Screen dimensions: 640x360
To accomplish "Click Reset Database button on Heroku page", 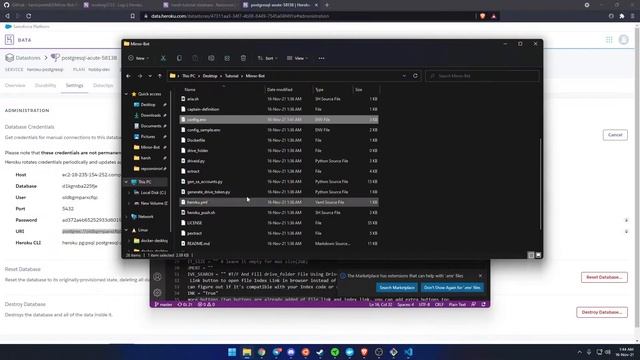I will point(604,278).
